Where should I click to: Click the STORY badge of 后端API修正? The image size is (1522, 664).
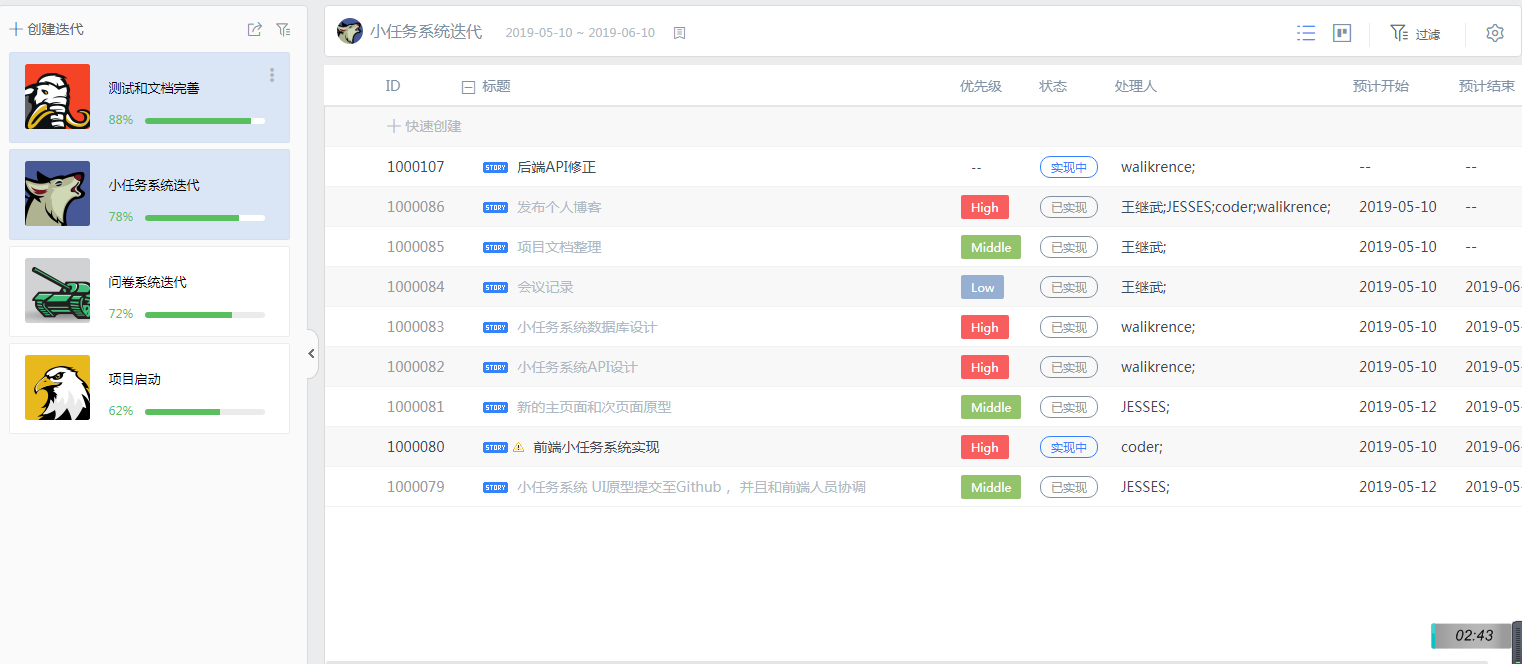(x=495, y=167)
